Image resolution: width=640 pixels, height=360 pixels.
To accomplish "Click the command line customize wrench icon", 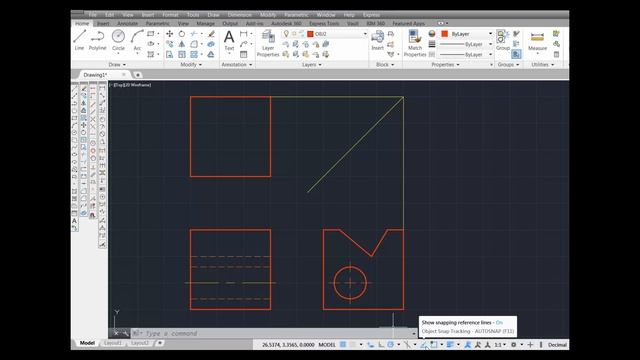I will 125,333.
